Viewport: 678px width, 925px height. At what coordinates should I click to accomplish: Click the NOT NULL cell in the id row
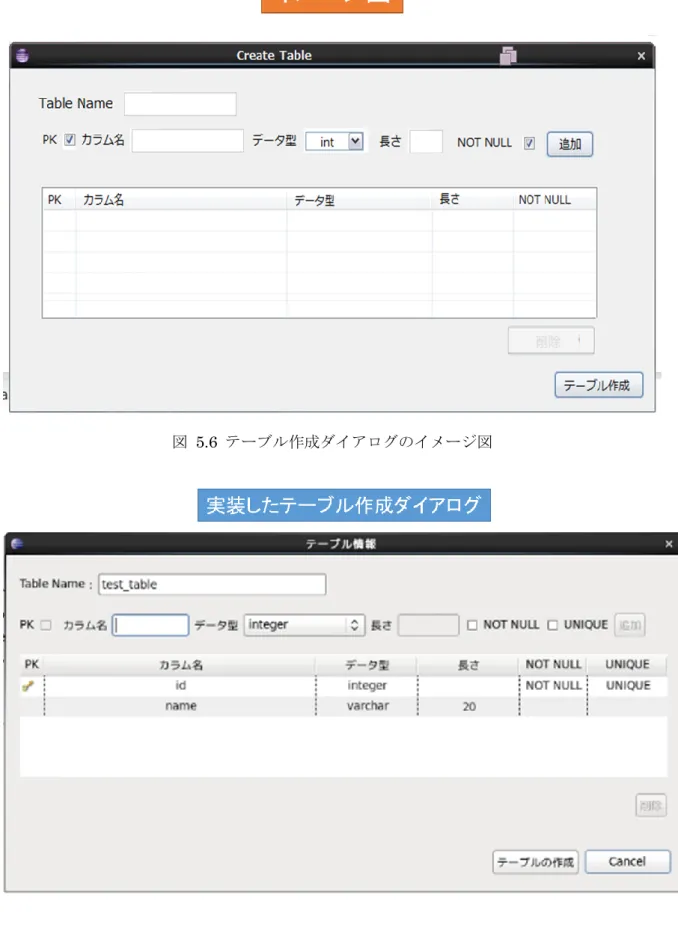point(553,685)
